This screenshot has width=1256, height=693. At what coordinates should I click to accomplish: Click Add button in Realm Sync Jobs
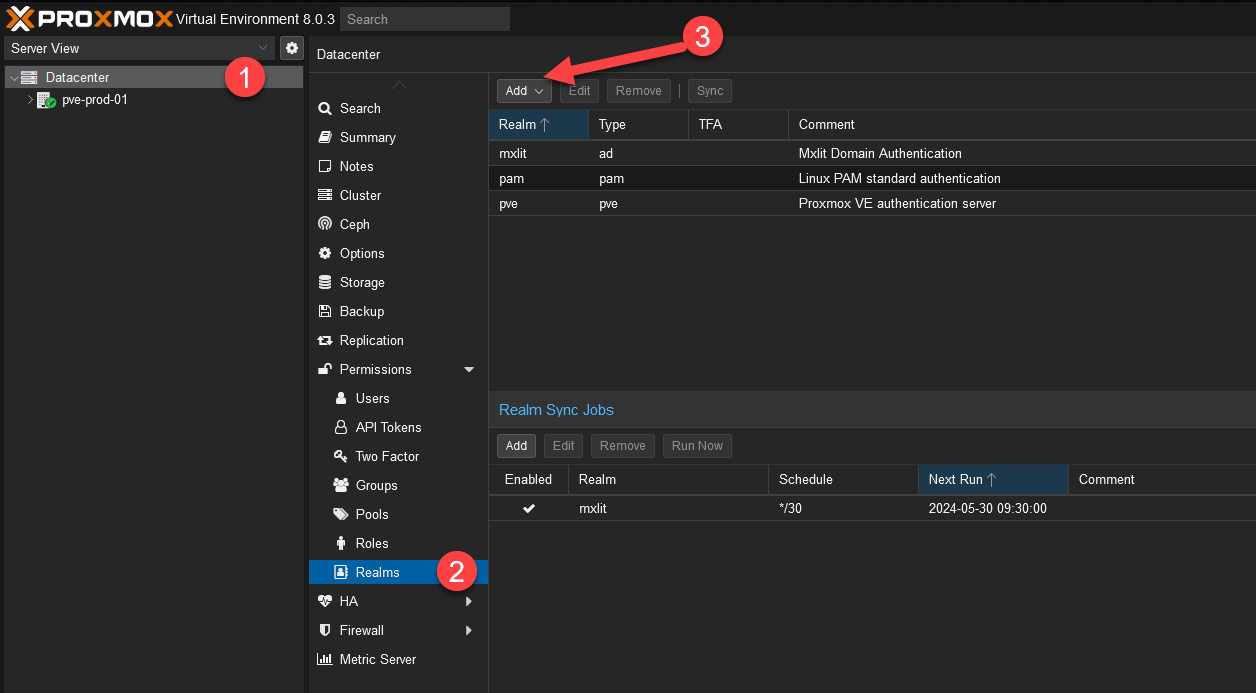516,446
